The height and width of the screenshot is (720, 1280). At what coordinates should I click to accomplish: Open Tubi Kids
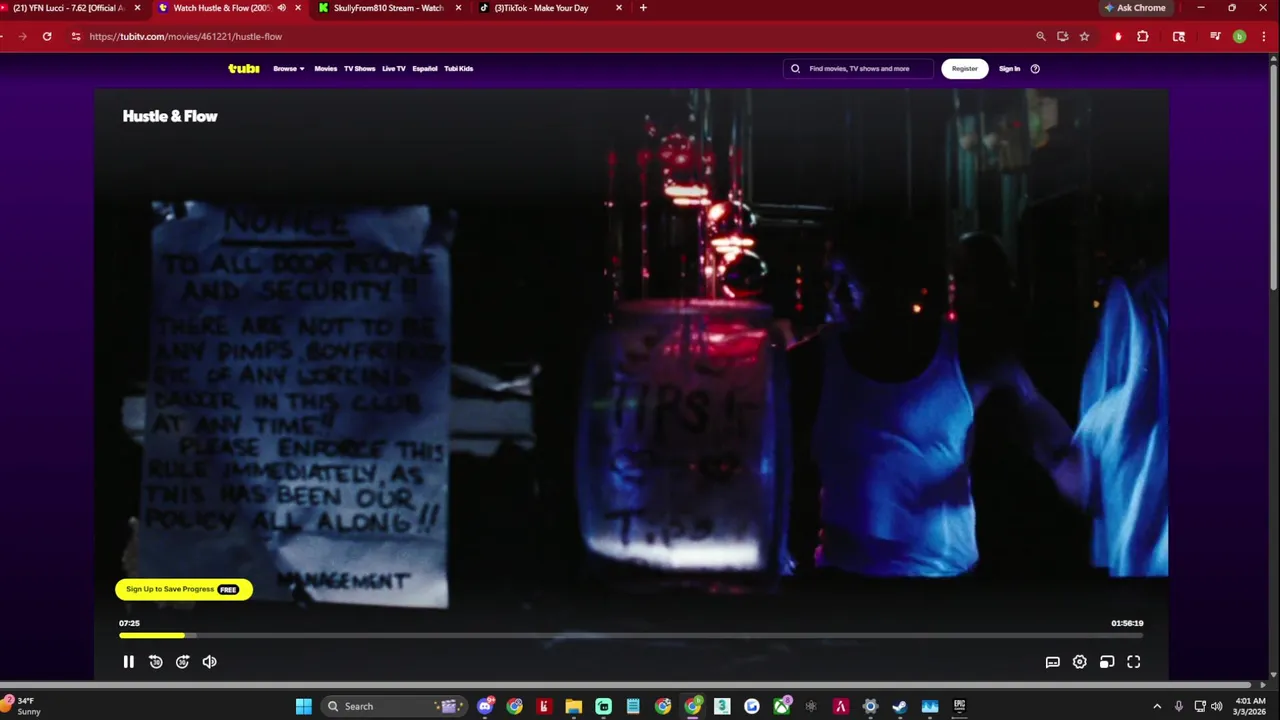tap(459, 69)
